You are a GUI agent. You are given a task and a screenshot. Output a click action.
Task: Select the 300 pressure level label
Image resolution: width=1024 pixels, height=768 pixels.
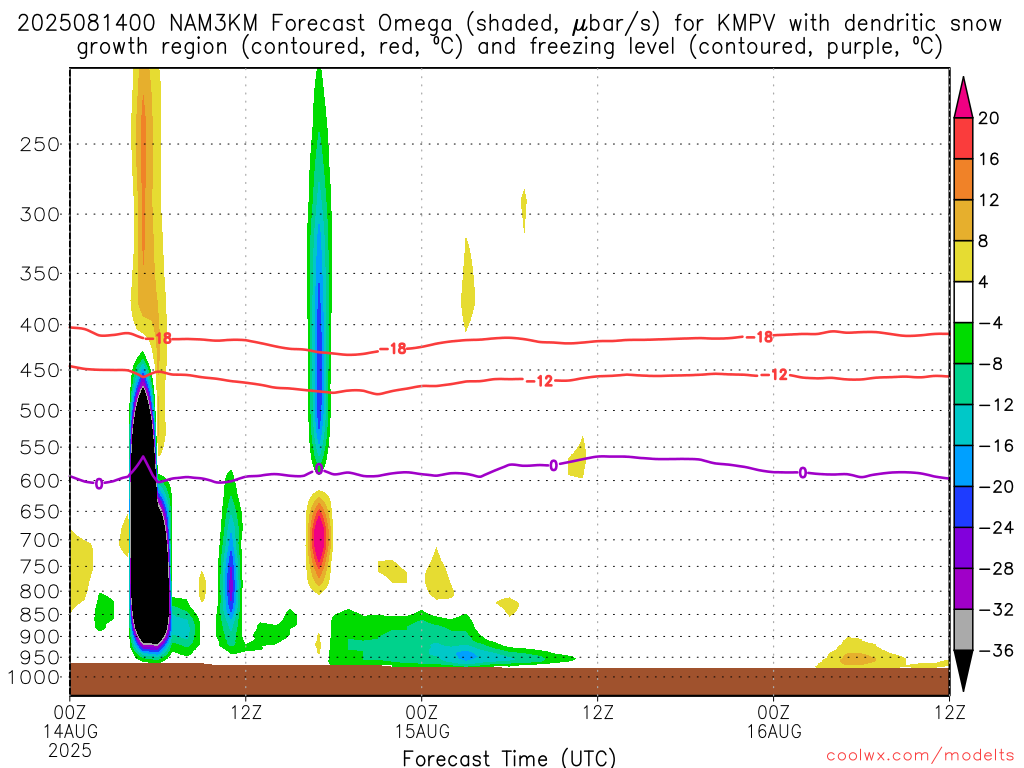click(x=40, y=214)
